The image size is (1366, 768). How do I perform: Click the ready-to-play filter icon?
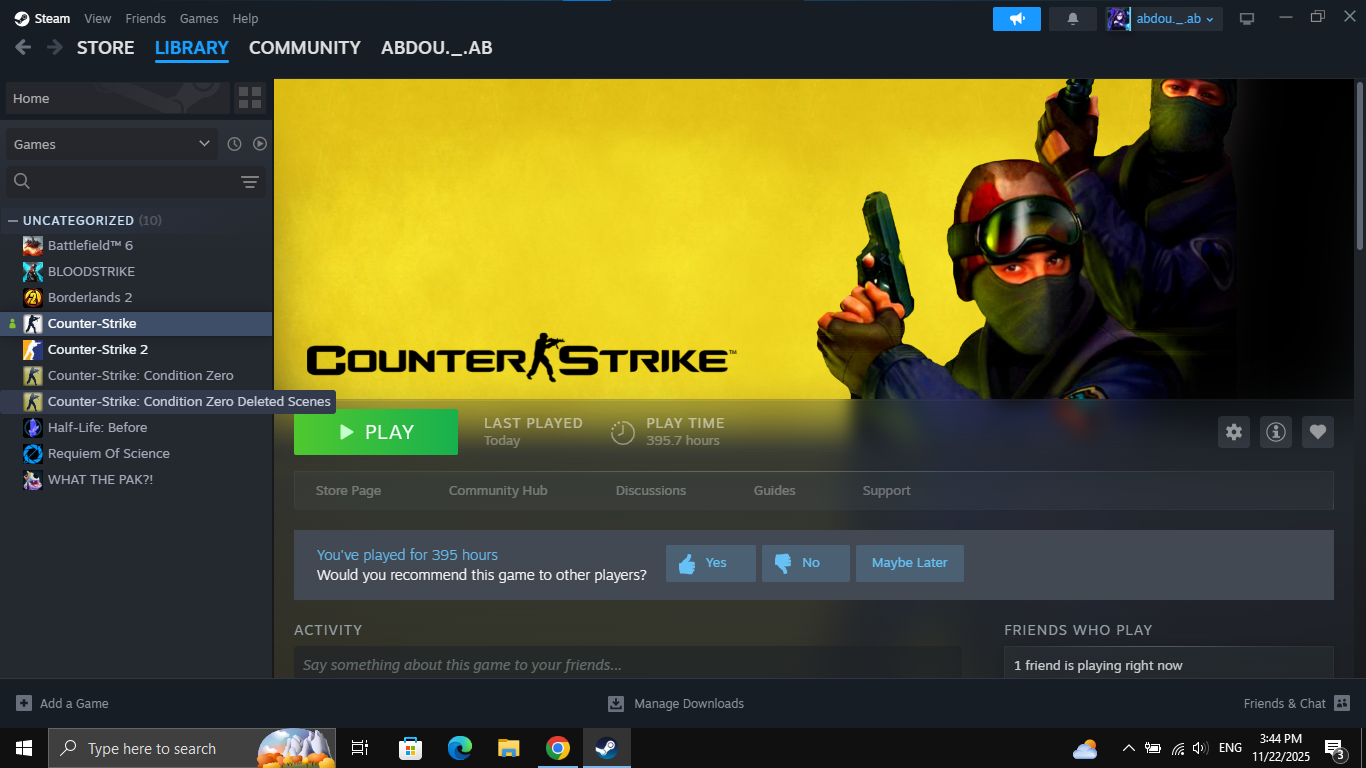pyautogui.click(x=260, y=144)
